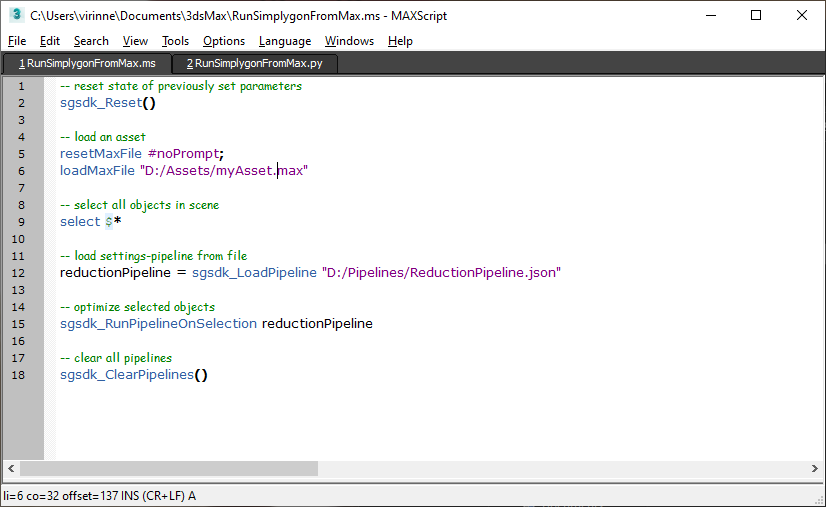Click 'reductionPipeline' variable on line 12
Viewport: 826px width, 507px height.
(115, 272)
